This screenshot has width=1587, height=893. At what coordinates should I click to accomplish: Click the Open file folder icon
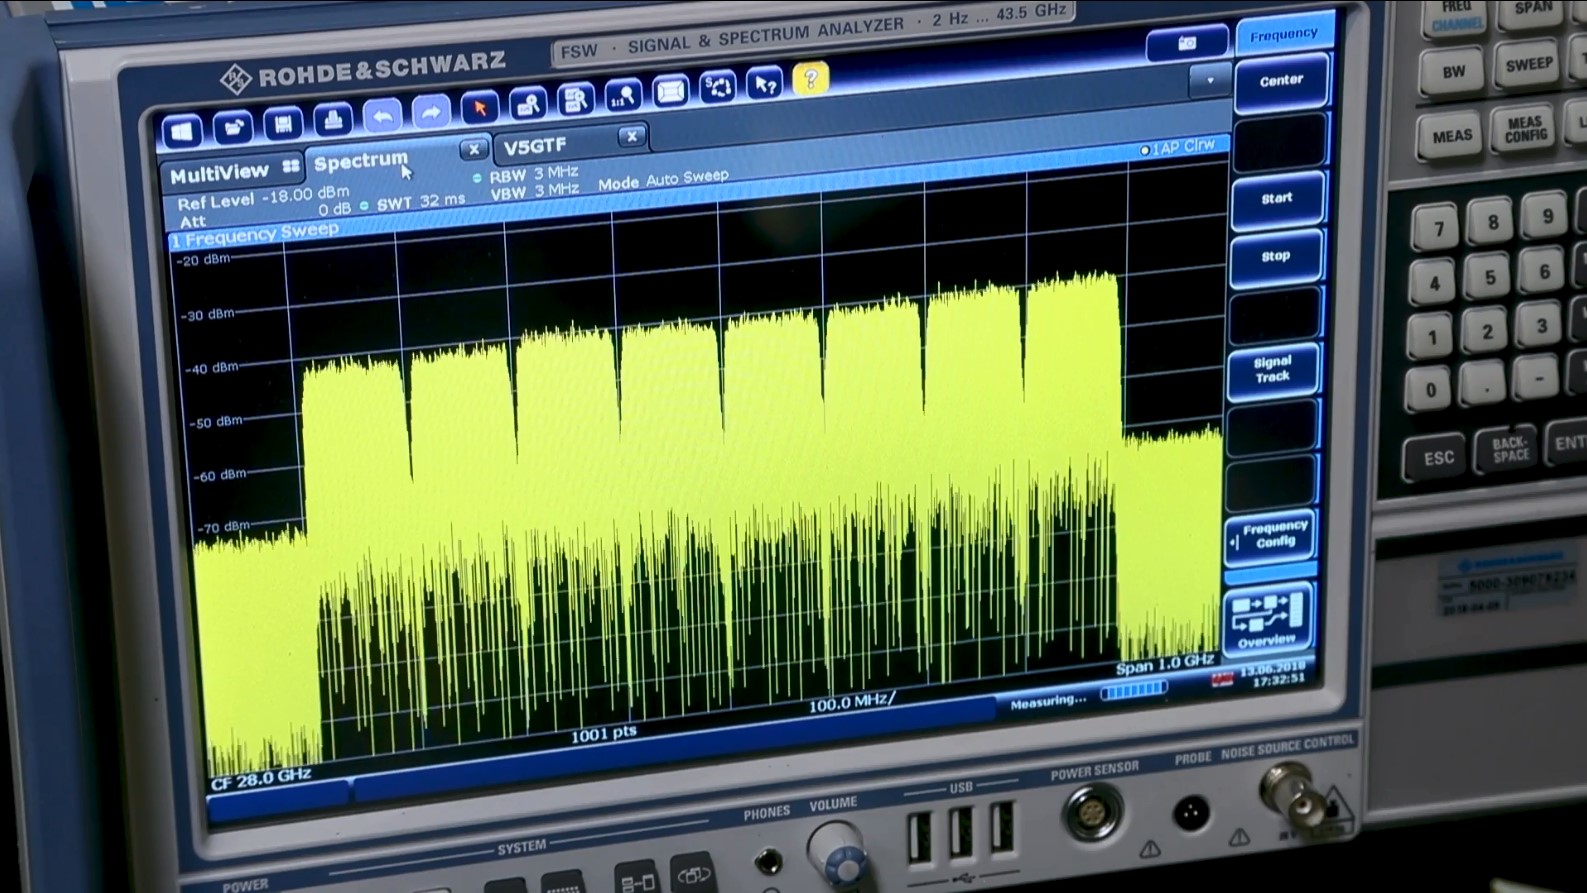click(x=233, y=126)
